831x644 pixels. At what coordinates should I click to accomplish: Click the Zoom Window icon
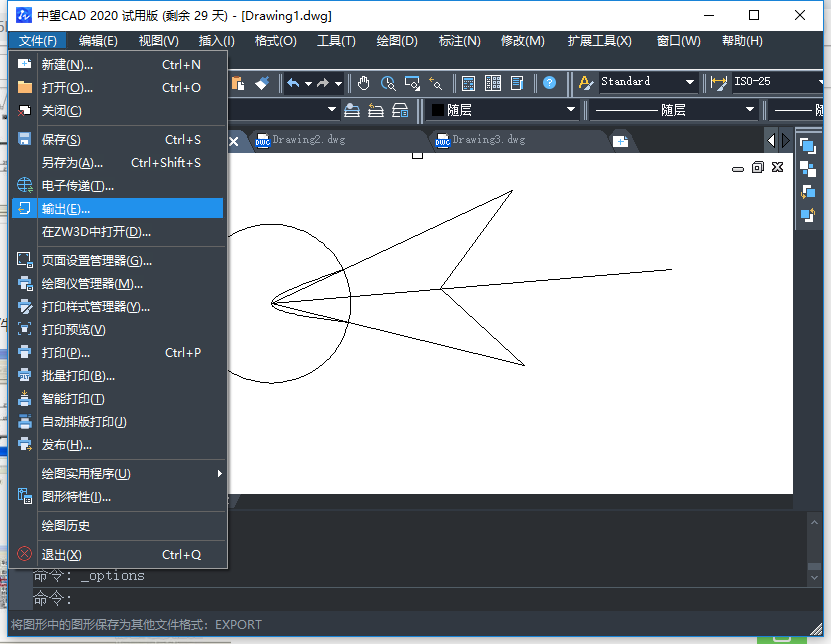(411, 83)
